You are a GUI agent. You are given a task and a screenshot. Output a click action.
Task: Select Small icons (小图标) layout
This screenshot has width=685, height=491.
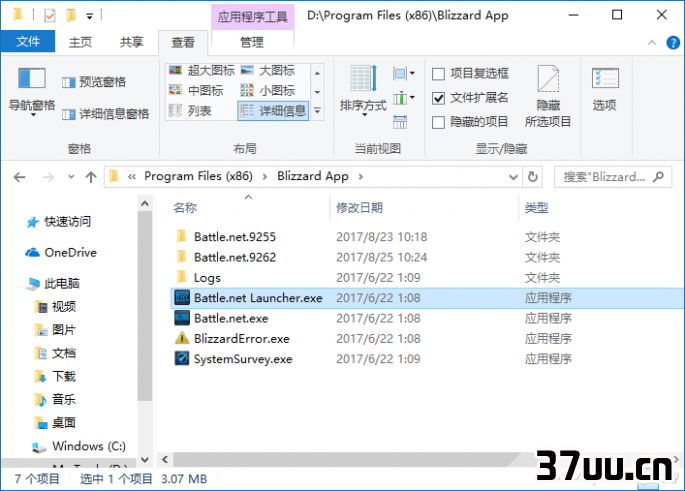[268, 90]
